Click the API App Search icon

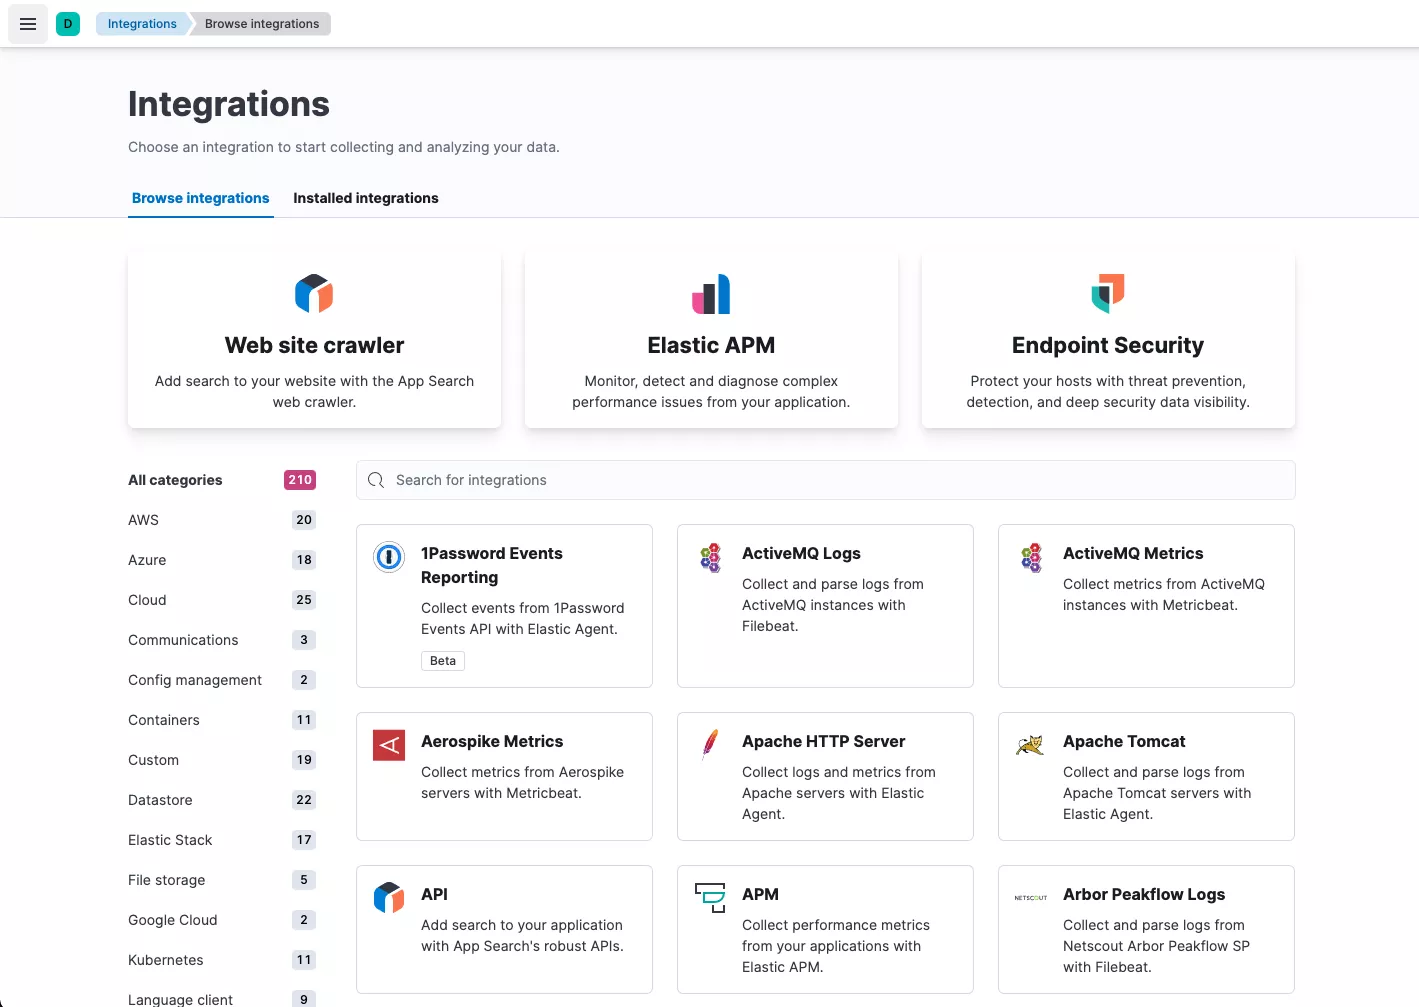pos(389,897)
